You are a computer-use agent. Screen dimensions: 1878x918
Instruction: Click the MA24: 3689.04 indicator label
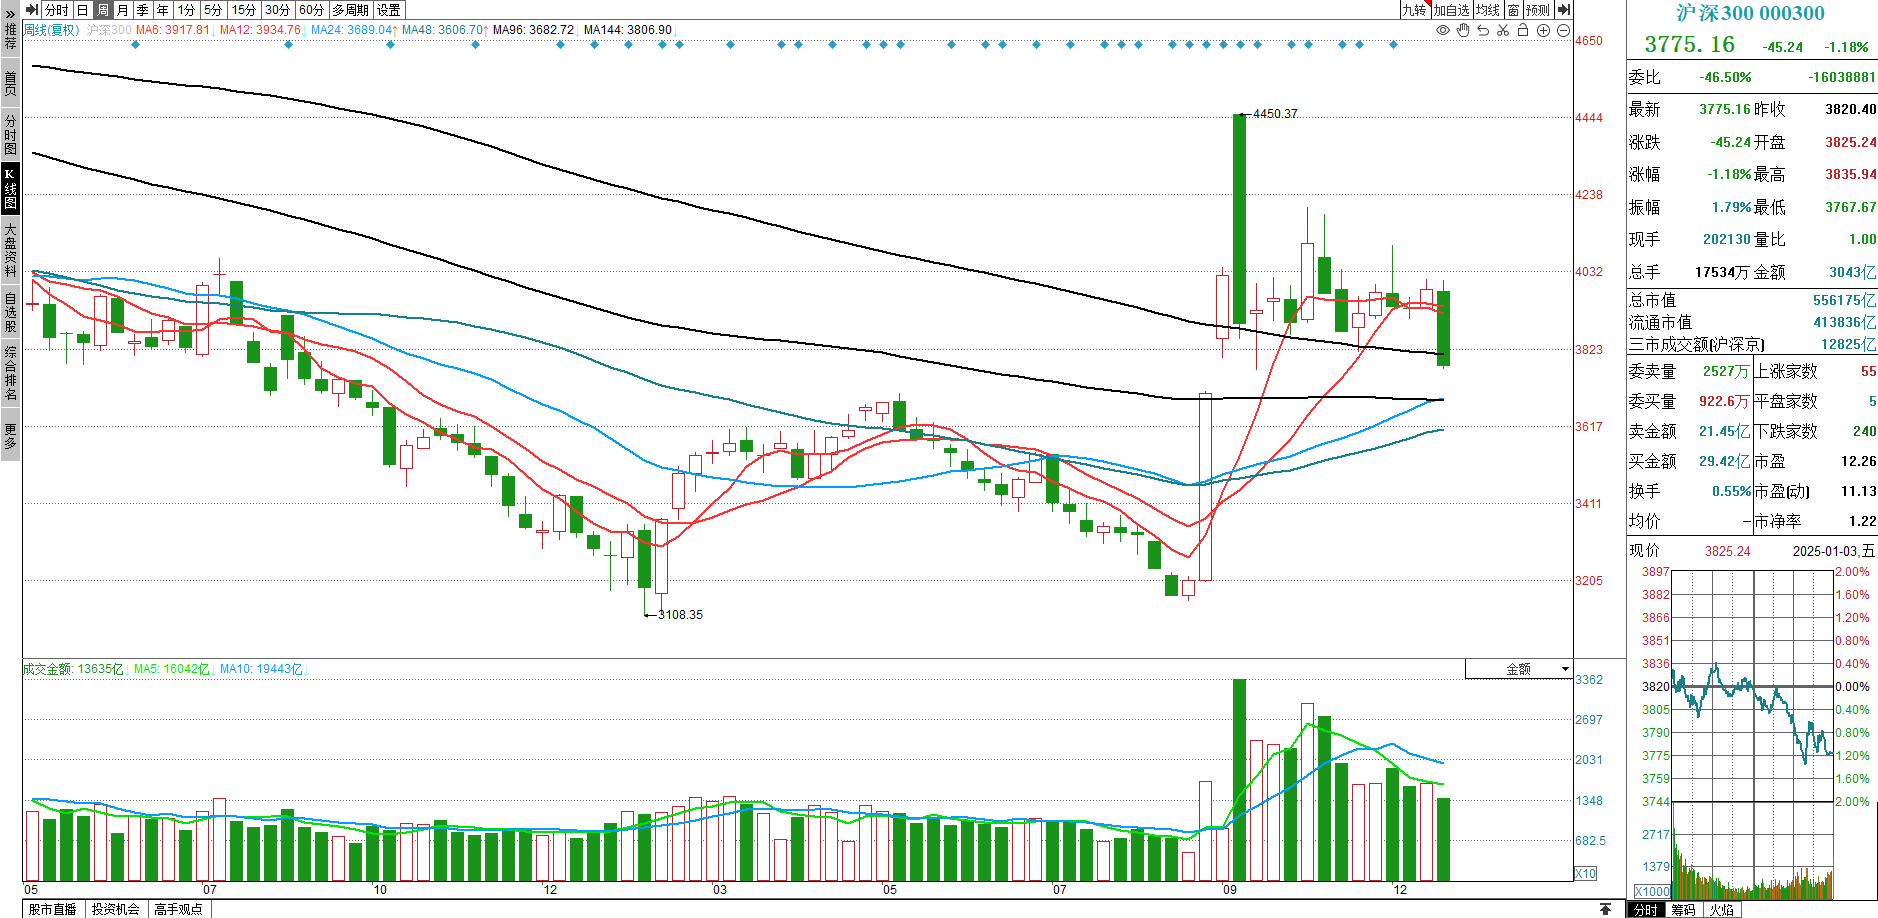351,30
